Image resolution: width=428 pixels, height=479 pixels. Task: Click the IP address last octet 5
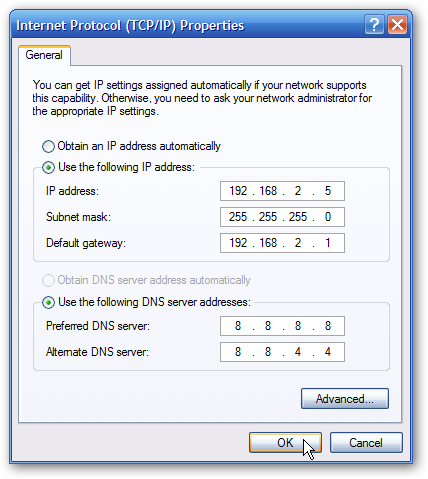click(x=328, y=191)
